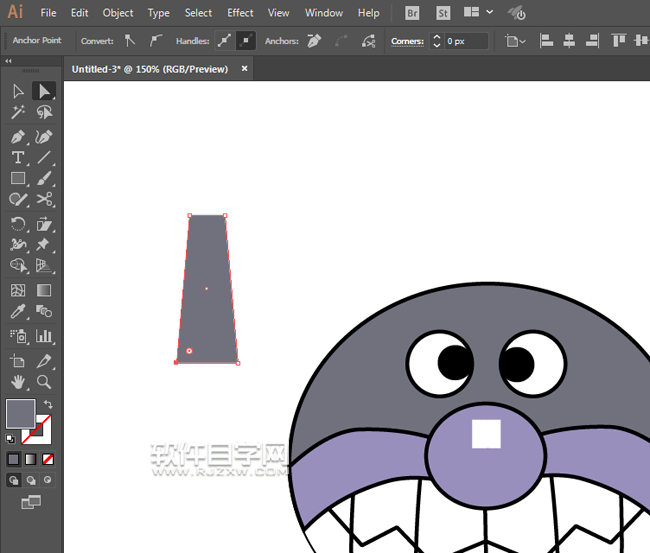Open the workspace arrangement dropdown
The image size is (650, 553).
click(478, 13)
